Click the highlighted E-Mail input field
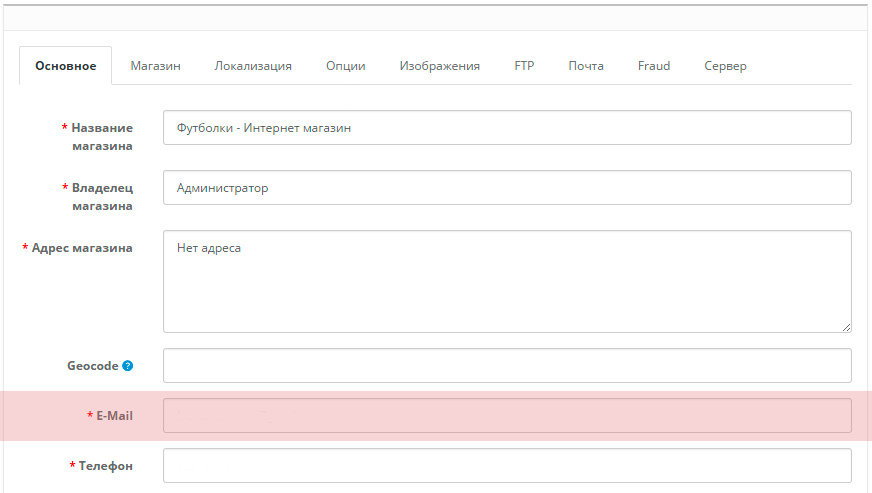 [x=507, y=416]
